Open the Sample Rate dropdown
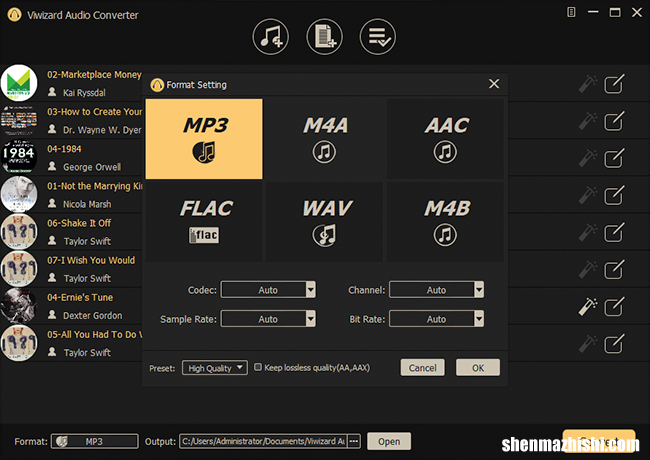Image resolution: width=650 pixels, height=460 pixels. (x=268, y=319)
